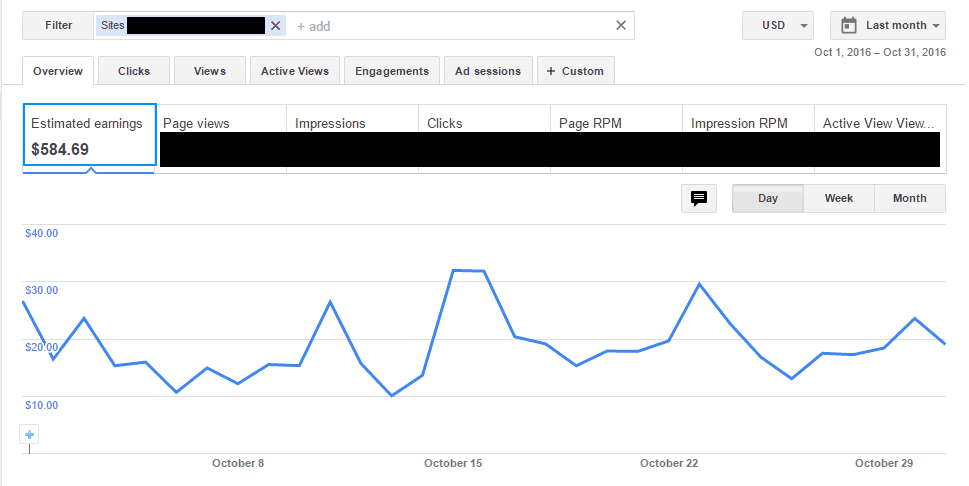969x486 pixels.
Task: Open the chart annotations comment icon
Action: [699, 198]
